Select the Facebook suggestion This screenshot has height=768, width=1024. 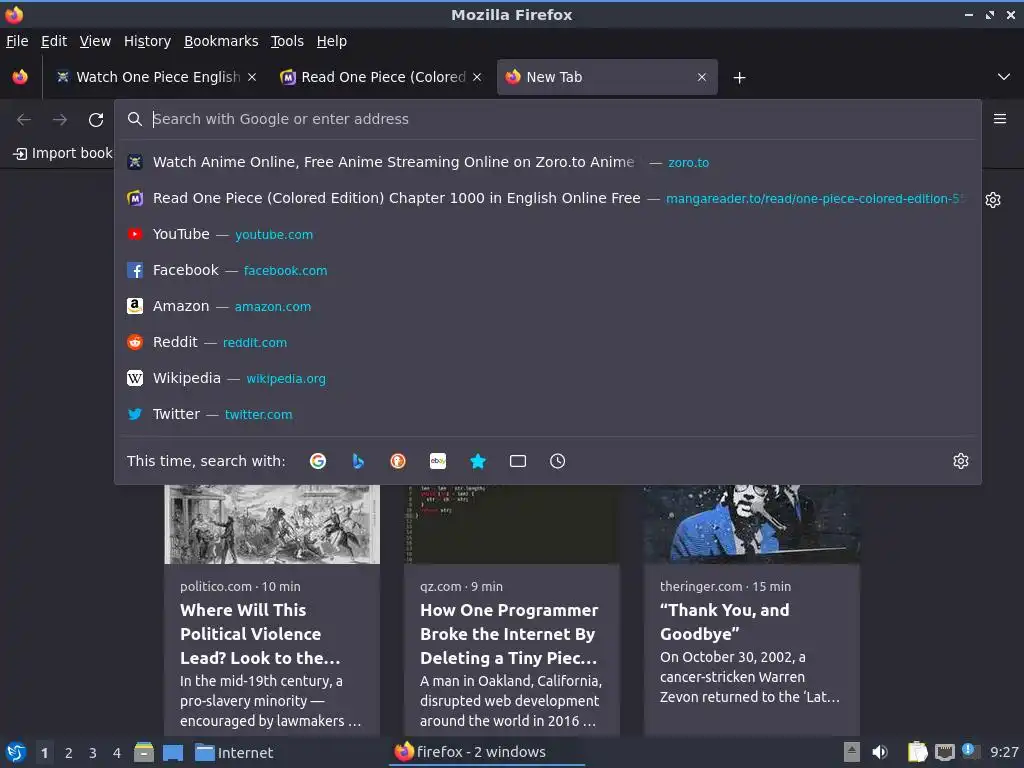(547, 270)
